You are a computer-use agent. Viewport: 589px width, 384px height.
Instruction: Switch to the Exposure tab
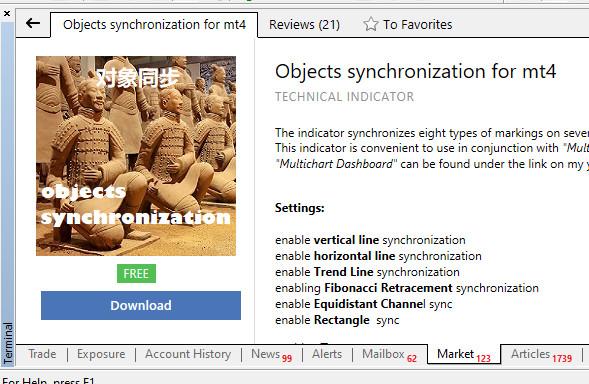coord(101,354)
